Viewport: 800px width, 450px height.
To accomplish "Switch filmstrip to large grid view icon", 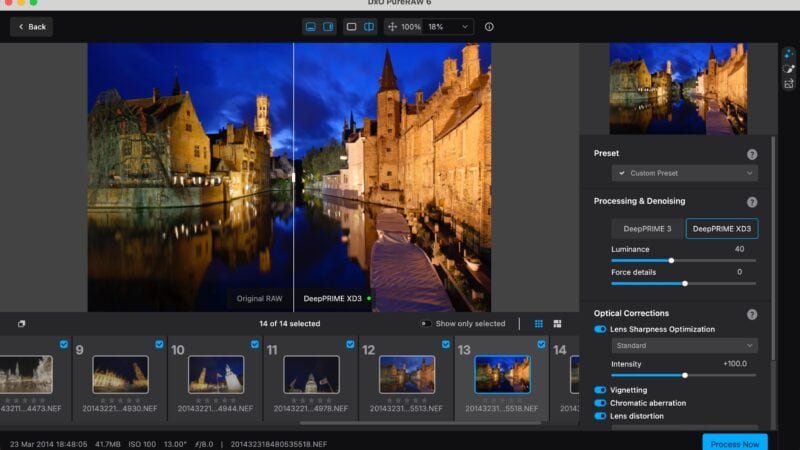I will point(557,323).
